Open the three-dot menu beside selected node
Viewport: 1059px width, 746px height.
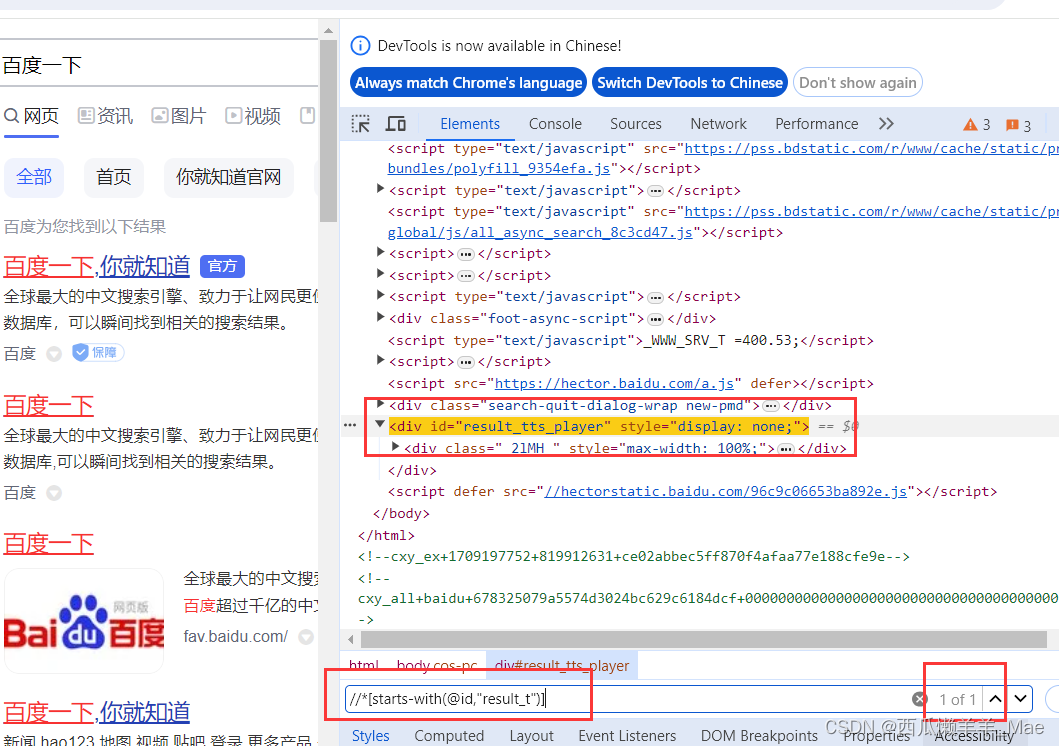350,425
